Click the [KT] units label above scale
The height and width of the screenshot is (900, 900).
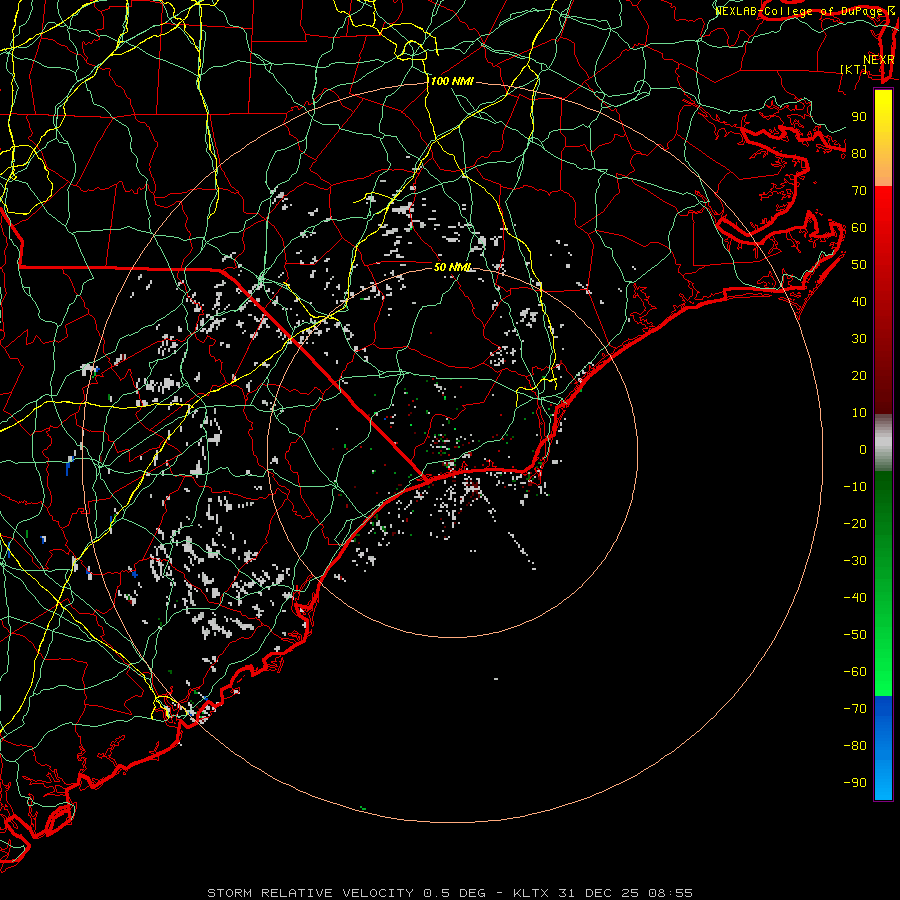[x=854, y=69]
